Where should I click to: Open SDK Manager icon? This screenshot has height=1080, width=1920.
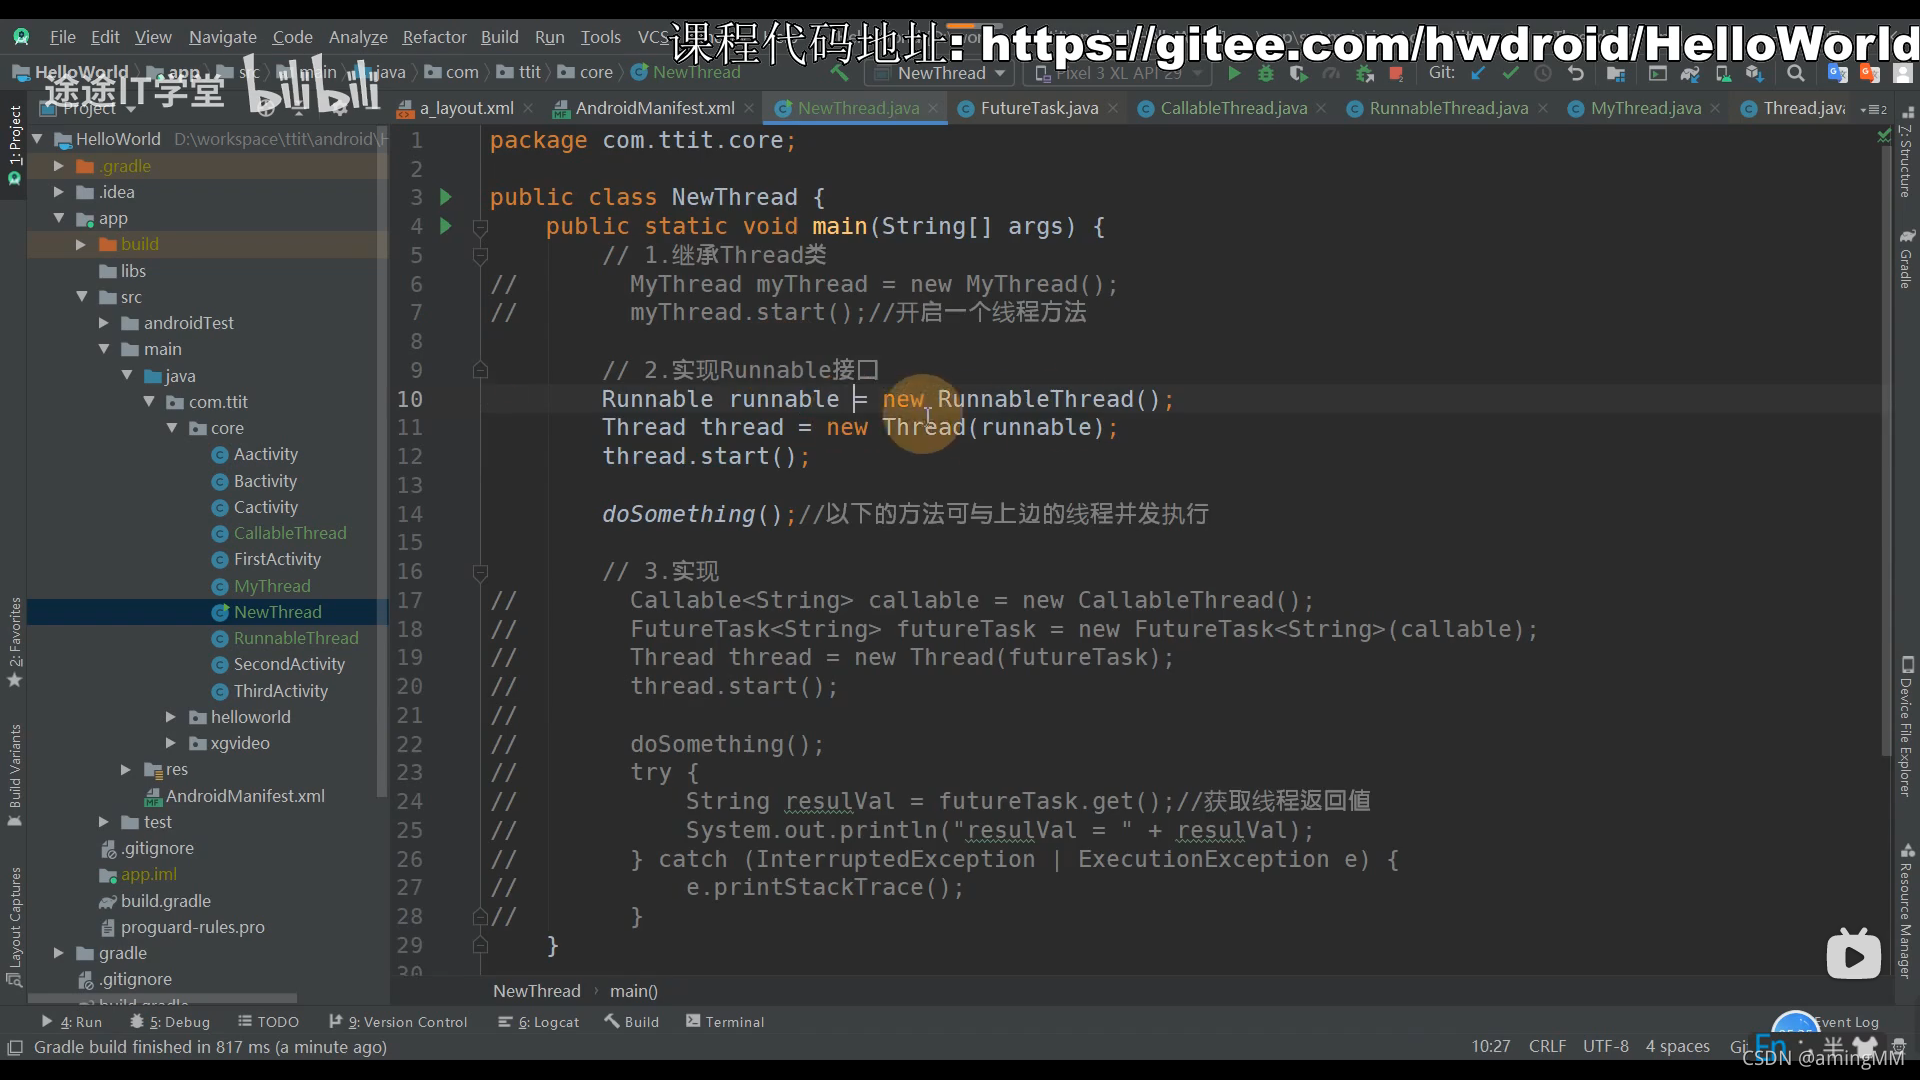click(x=1755, y=73)
